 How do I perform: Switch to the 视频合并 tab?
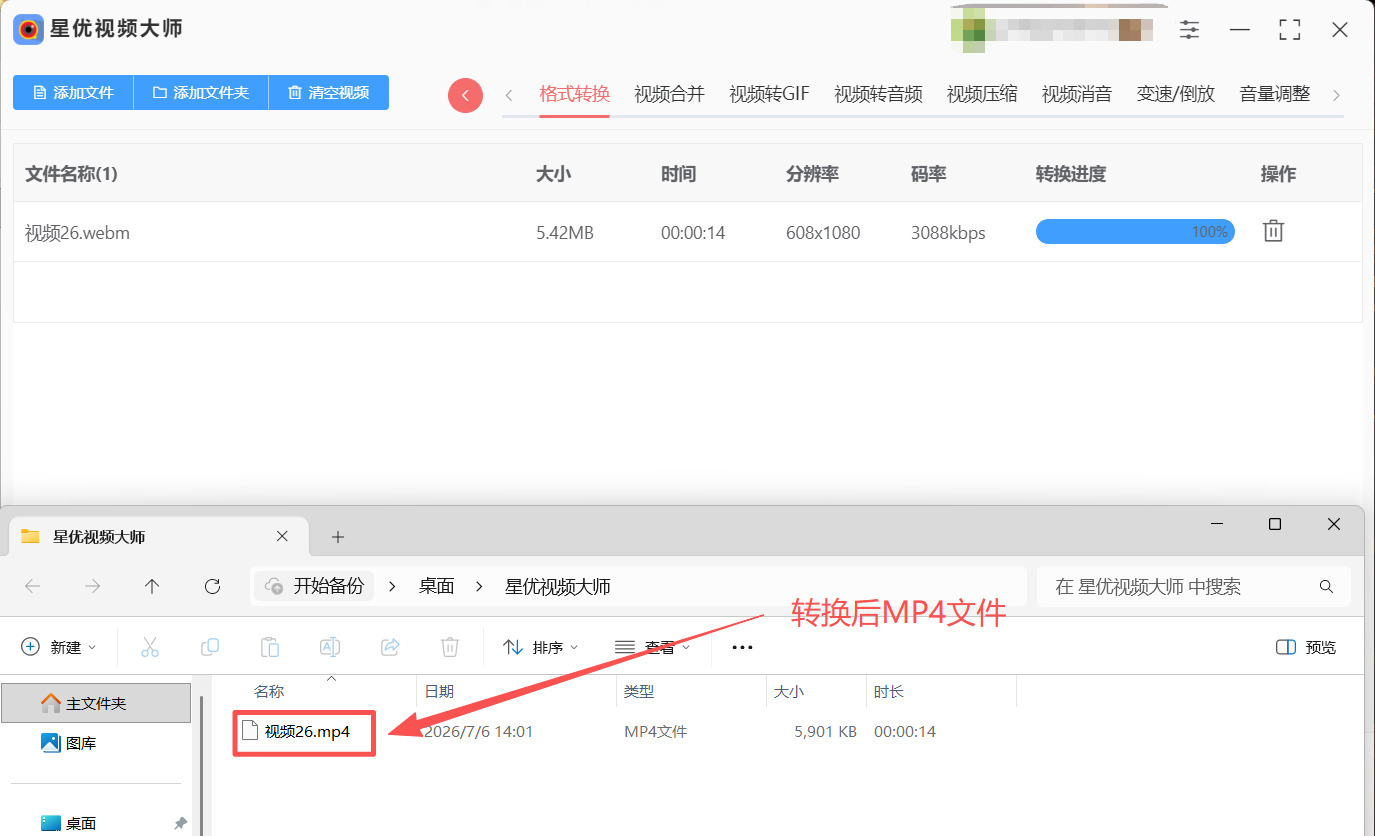[669, 95]
